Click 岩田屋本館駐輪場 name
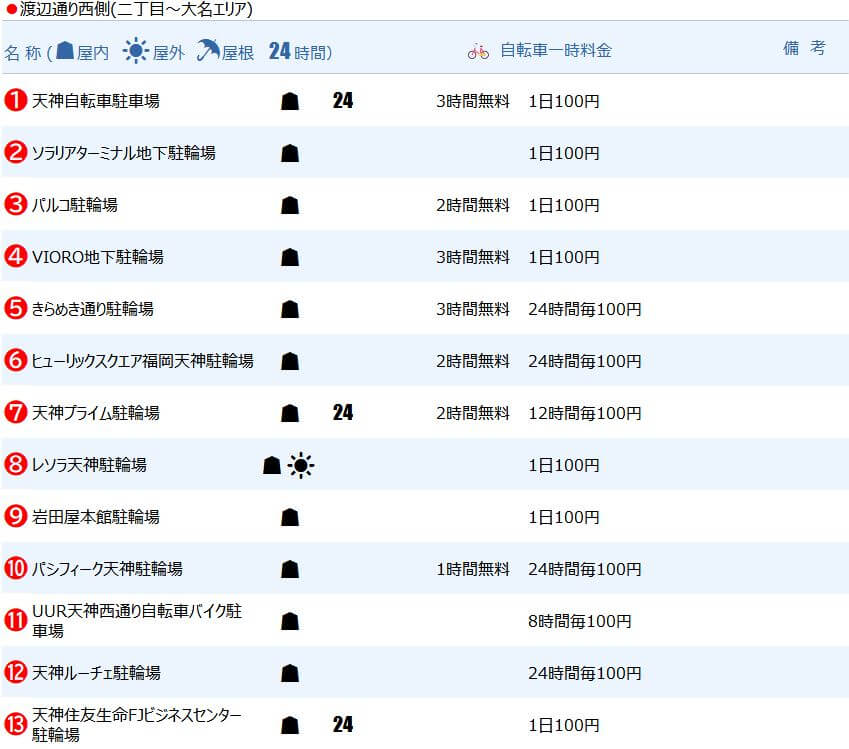This screenshot has height=749, width=849. click(x=96, y=517)
